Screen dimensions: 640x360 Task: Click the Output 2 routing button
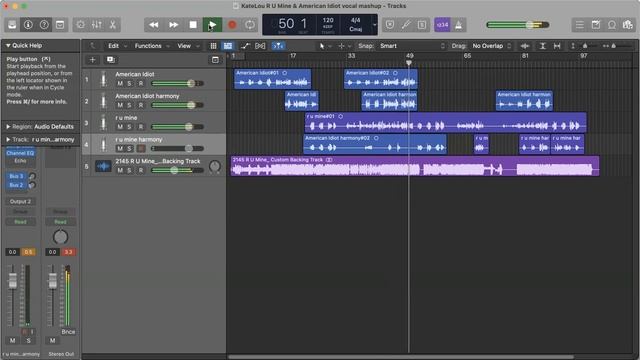tap(20, 202)
